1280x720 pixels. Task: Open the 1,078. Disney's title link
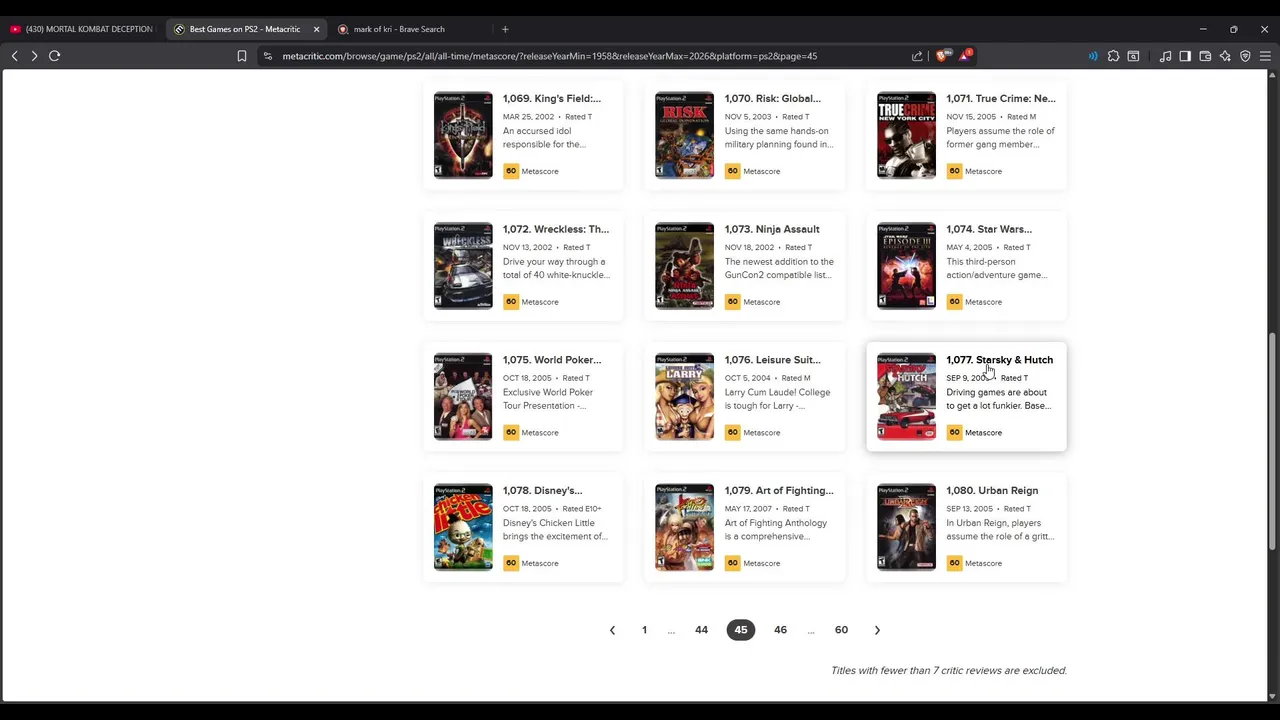point(542,491)
